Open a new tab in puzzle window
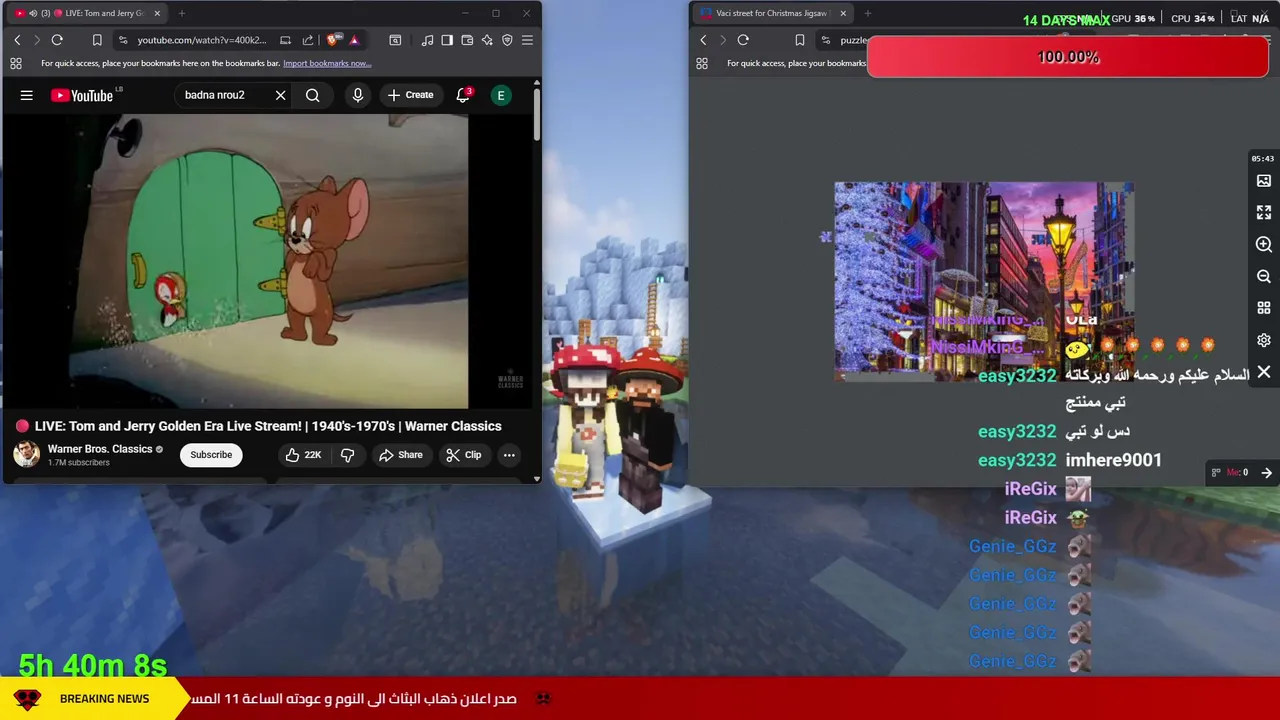1280x720 pixels. (867, 13)
